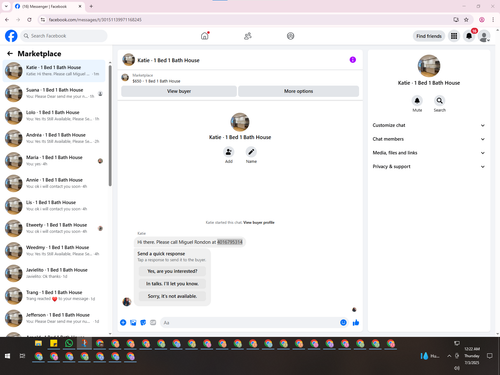This screenshot has height=375, width=500.
Task: Open Facebook home via the logo
Action: click(11, 36)
